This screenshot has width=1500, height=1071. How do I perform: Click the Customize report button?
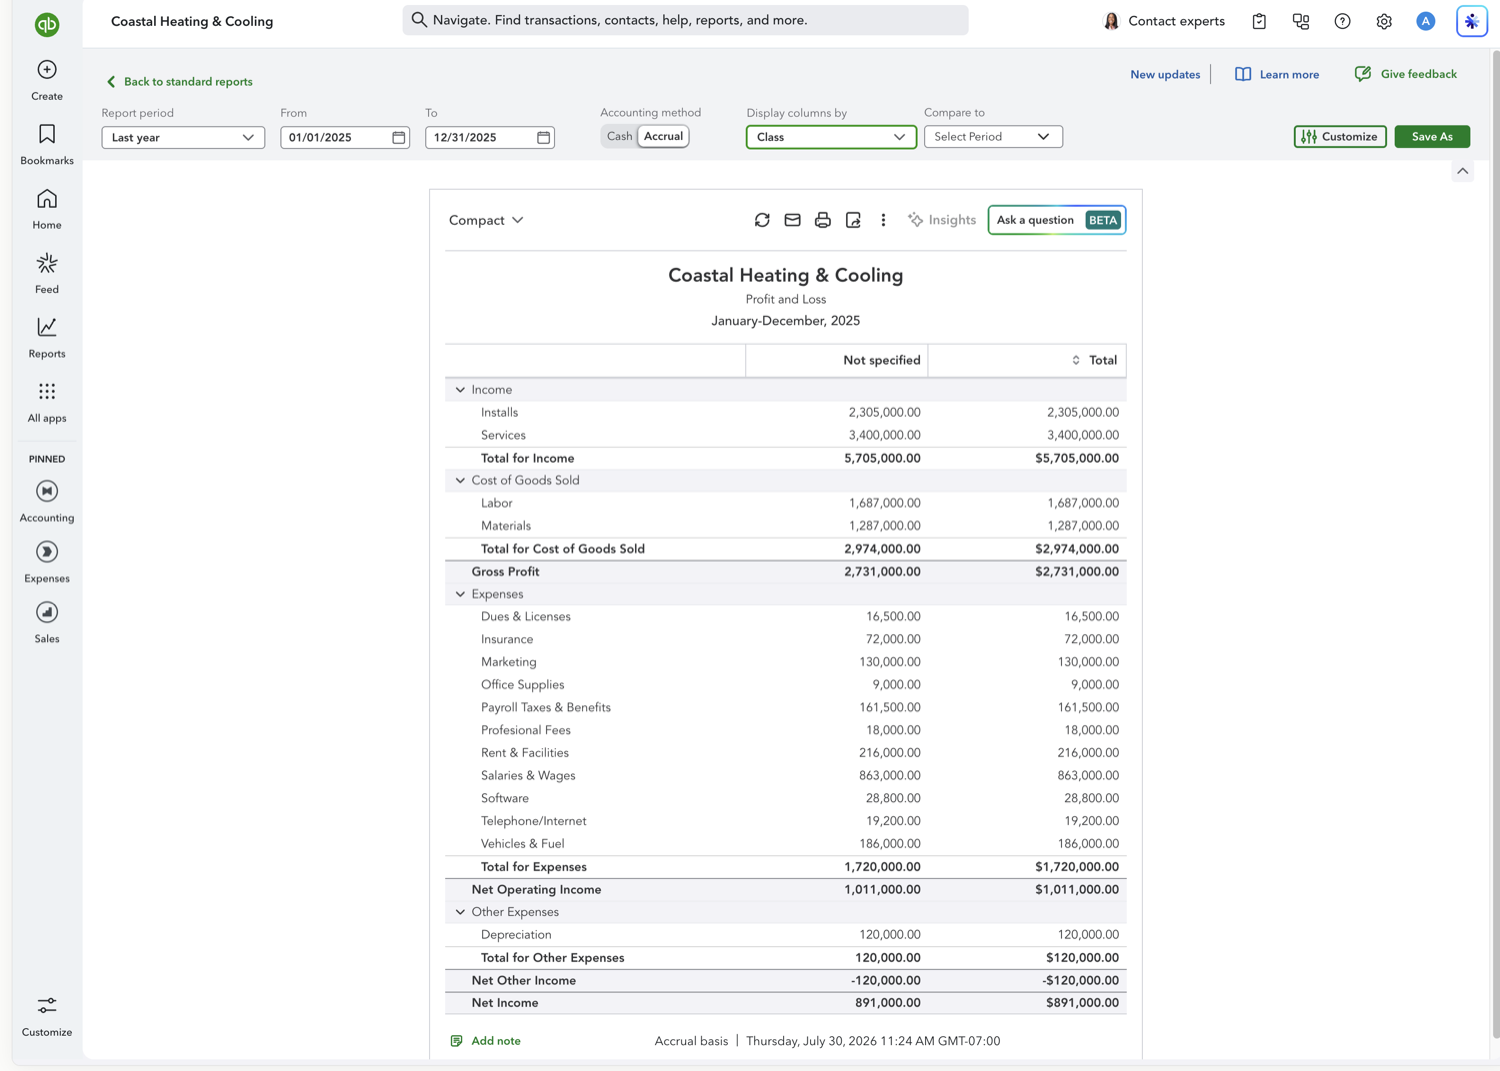point(1340,136)
